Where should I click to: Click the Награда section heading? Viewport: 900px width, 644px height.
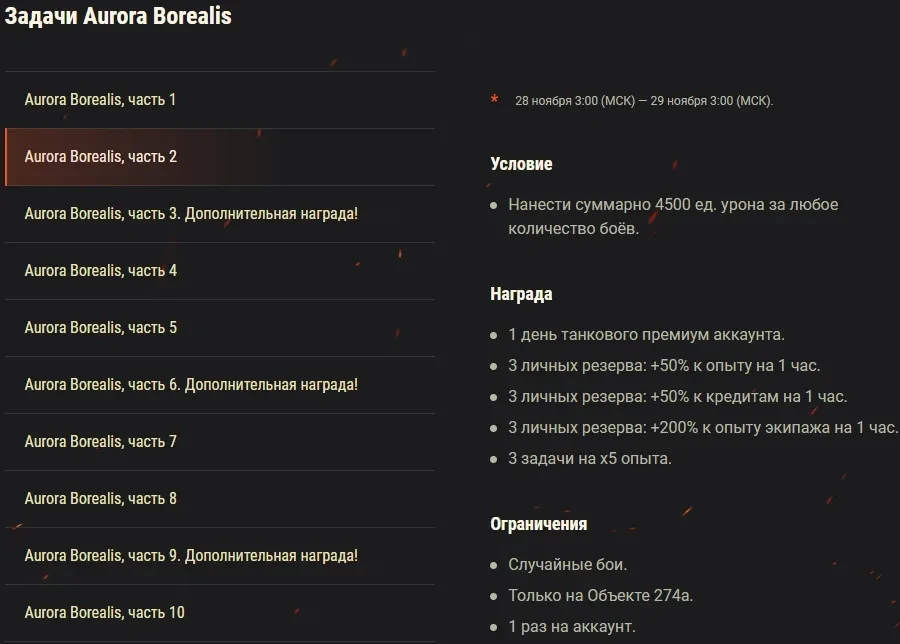(521, 295)
